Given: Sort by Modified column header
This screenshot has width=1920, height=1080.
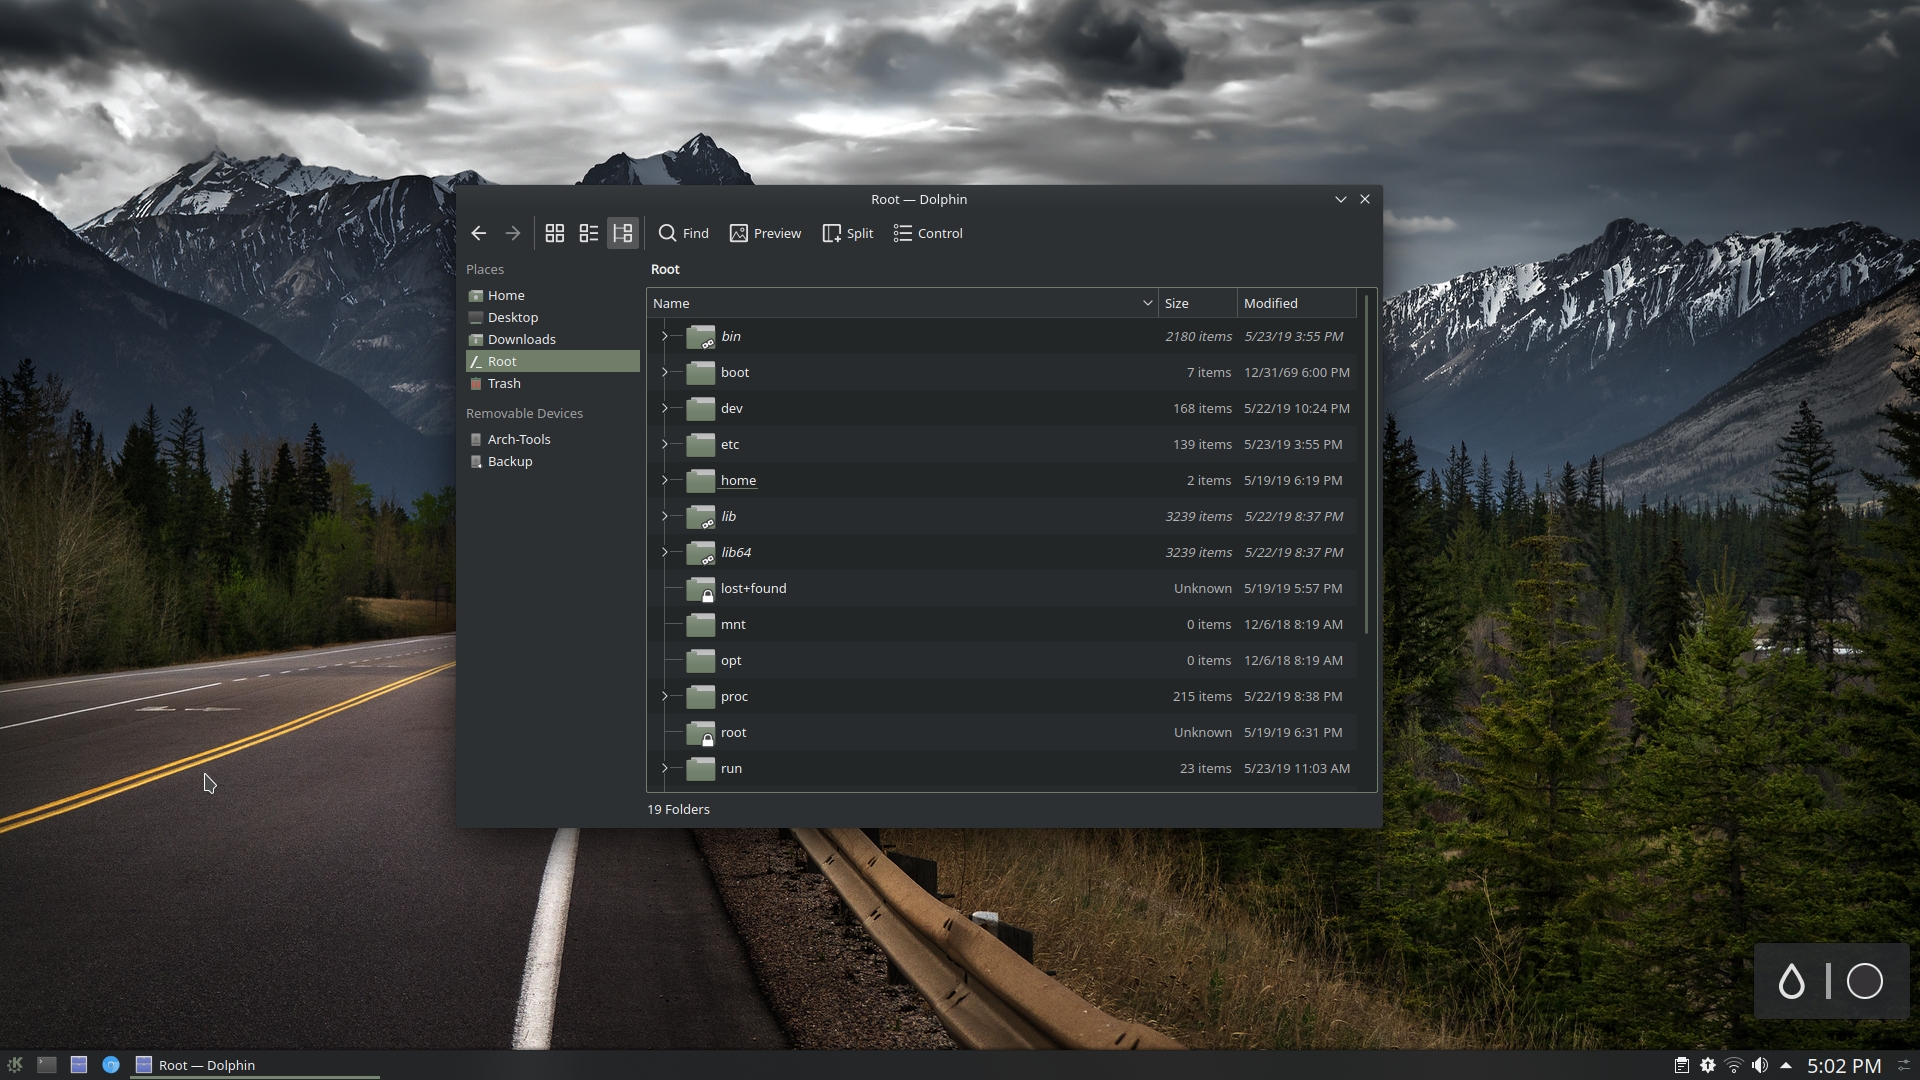Looking at the screenshot, I should [1297, 303].
